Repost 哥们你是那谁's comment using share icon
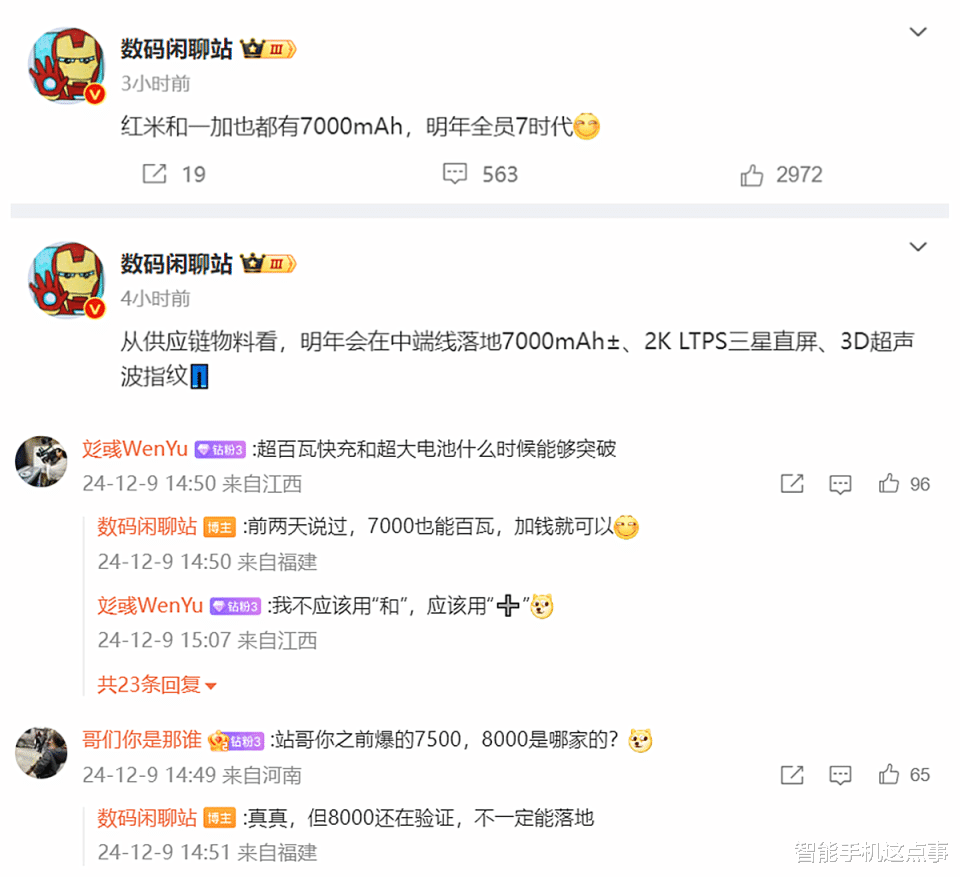 pyautogui.click(x=792, y=774)
